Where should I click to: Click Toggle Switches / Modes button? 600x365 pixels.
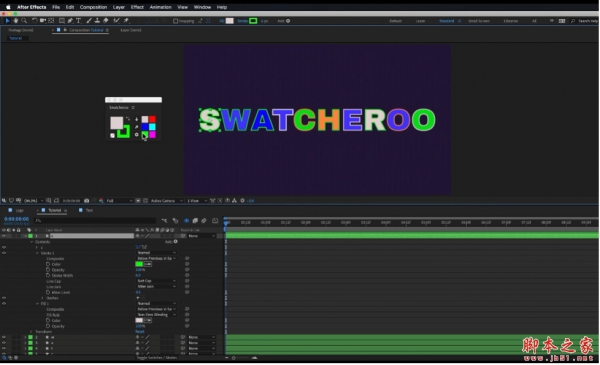click(x=157, y=358)
